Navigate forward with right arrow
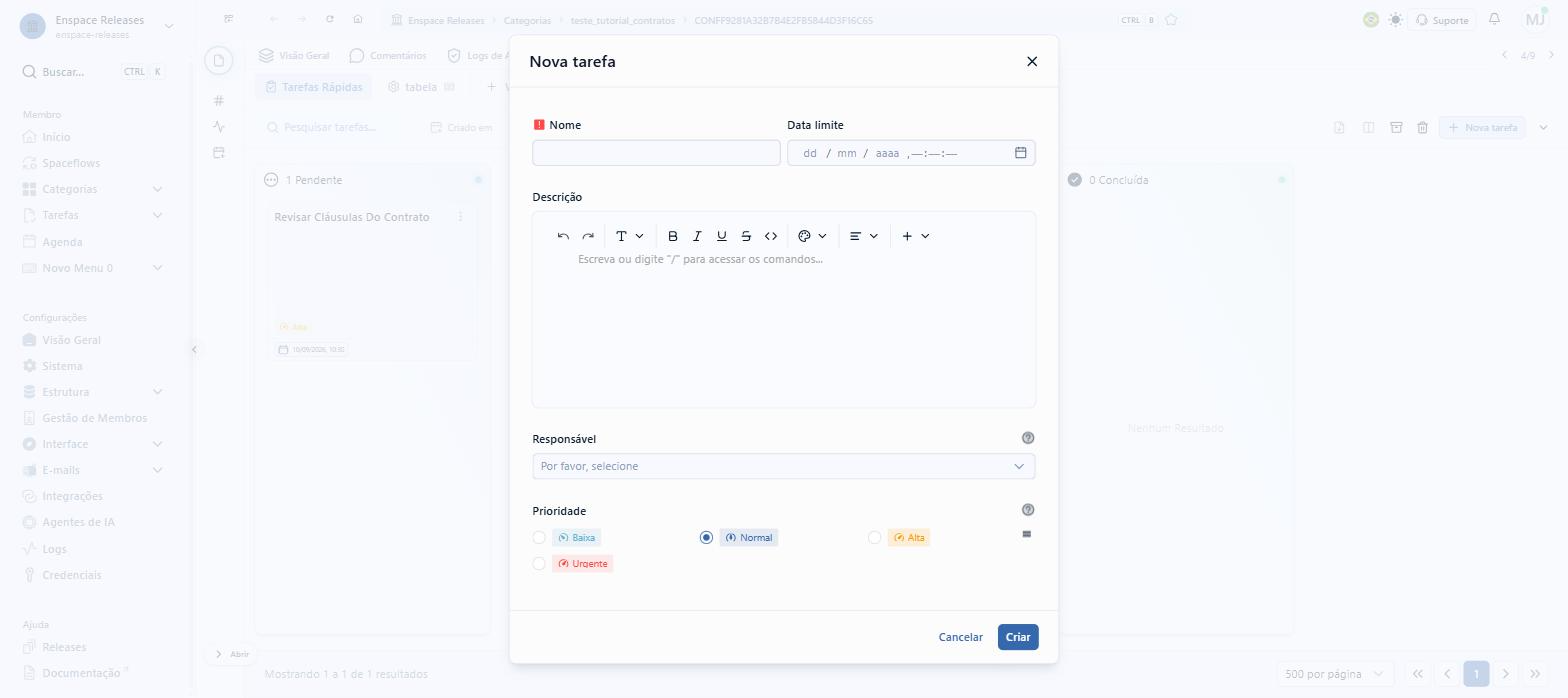The height and width of the screenshot is (698, 1568). [302, 19]
